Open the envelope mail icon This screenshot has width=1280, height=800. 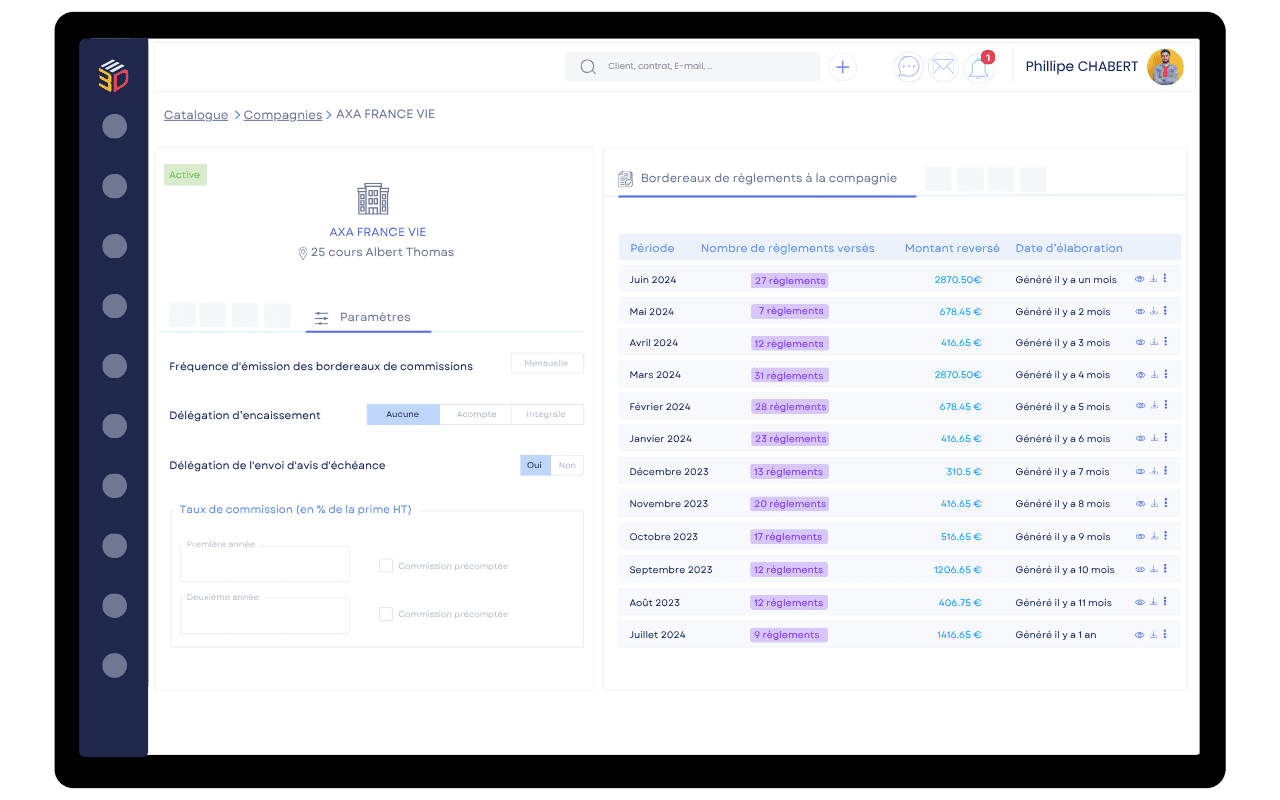tap(943, 67)
